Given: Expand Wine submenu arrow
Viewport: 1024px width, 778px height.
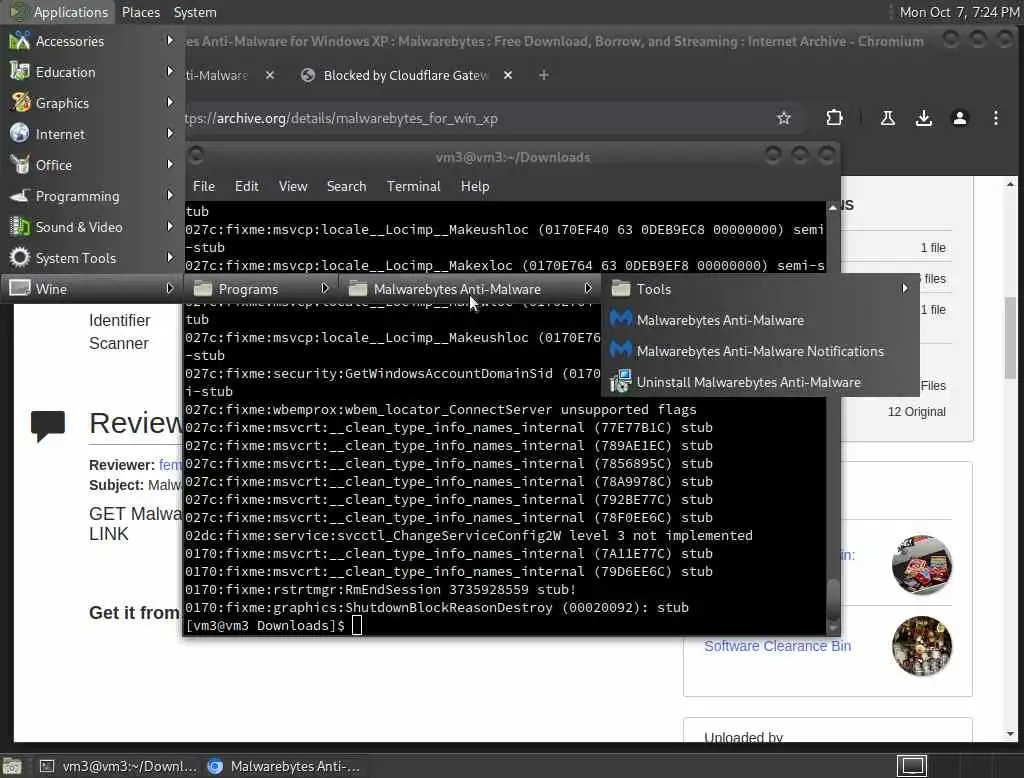Looking at the screenshot, I should [170, 288].
